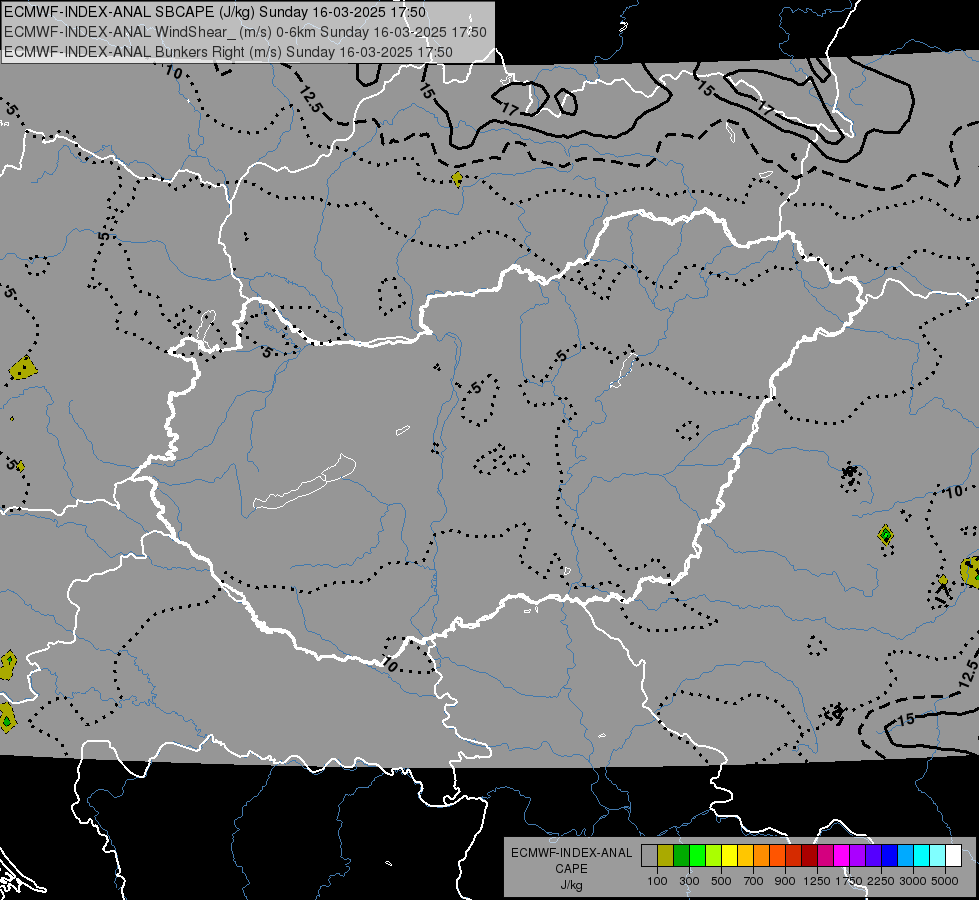Click the Bunkers Right (m/s) layer title line
The image size is (979, 900).
pos(228,52)
